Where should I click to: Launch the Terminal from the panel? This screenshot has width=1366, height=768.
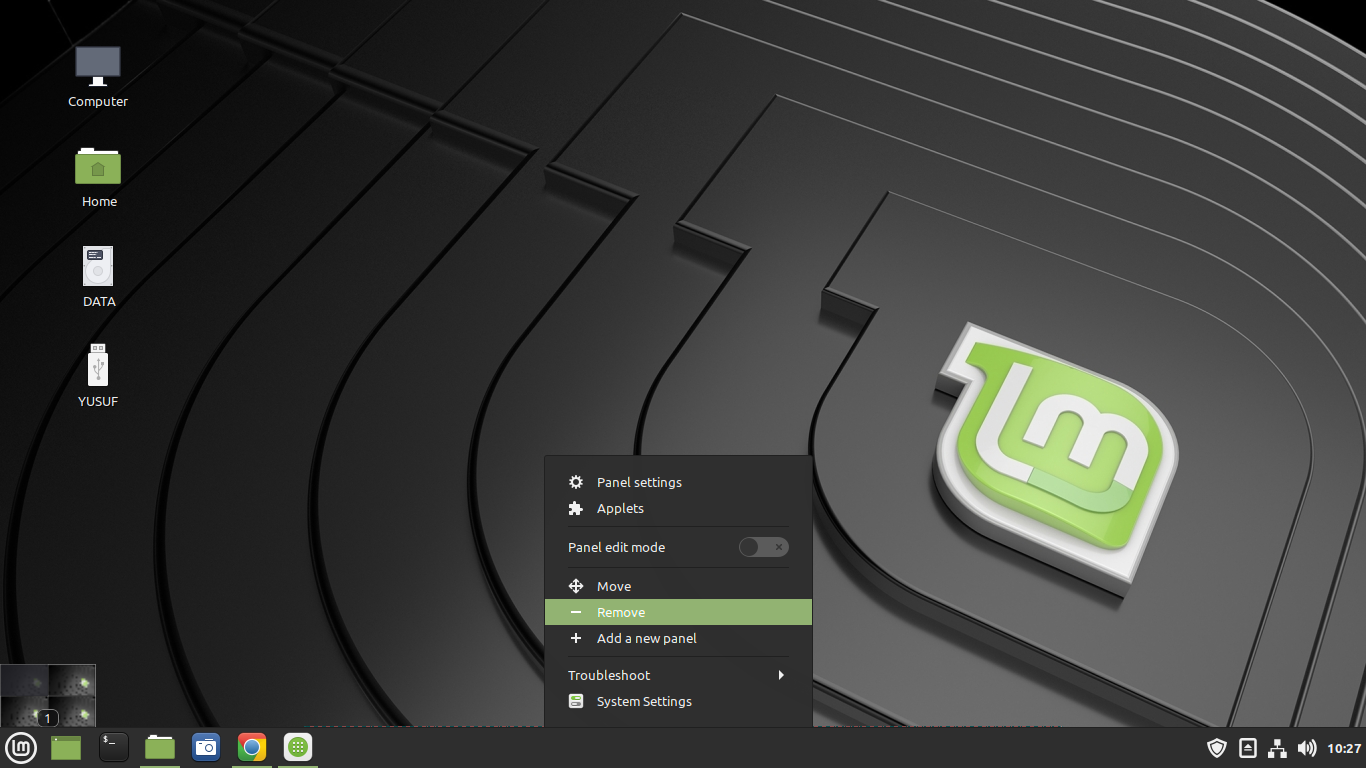coord(113,747)
